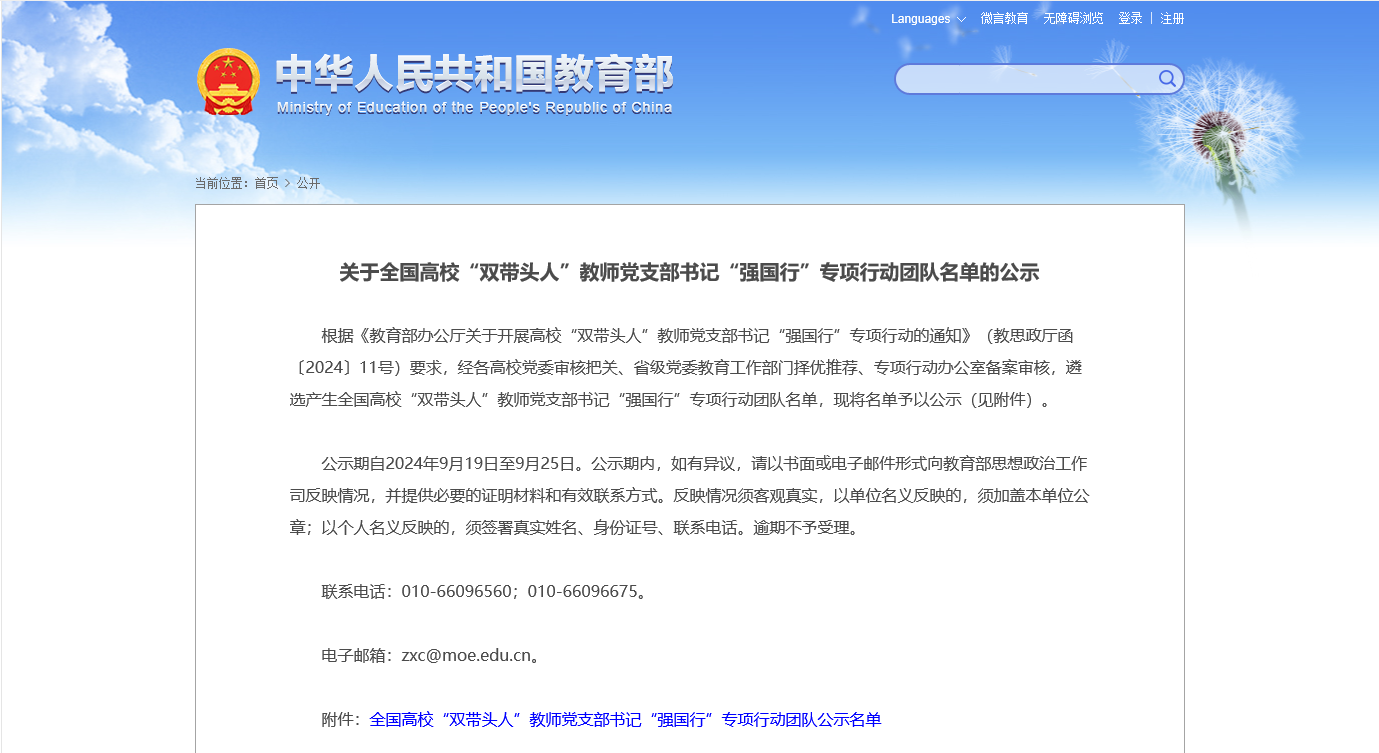The height and width of the screenshot is (753, 1379).
Task: Click the 注册 register link
Action: coord(1172,19)
